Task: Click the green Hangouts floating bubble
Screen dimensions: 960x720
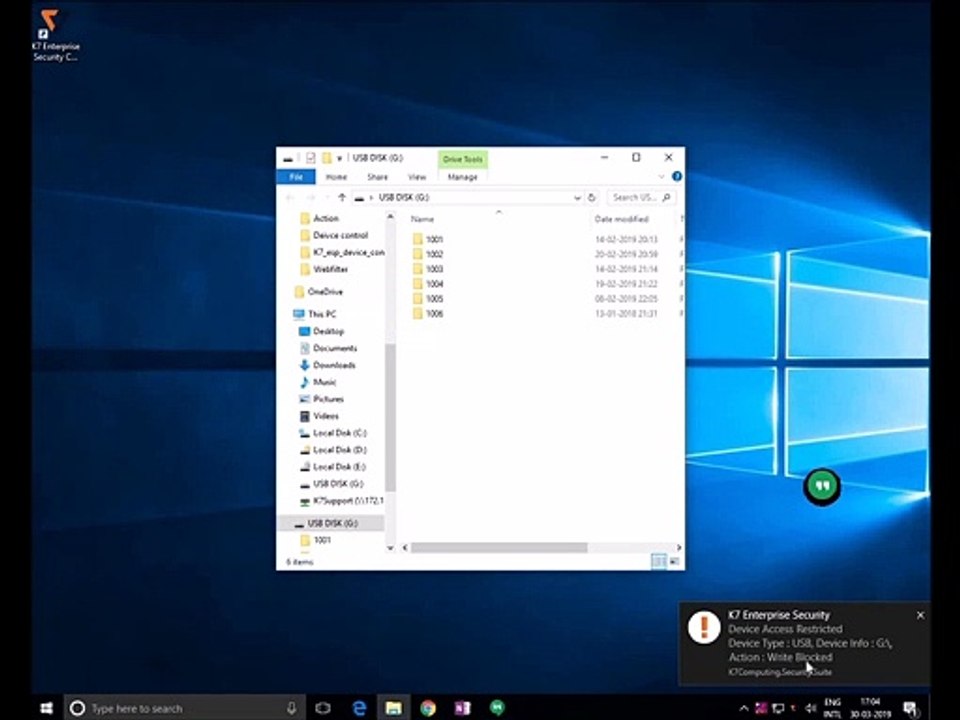Action: [822, 487]
